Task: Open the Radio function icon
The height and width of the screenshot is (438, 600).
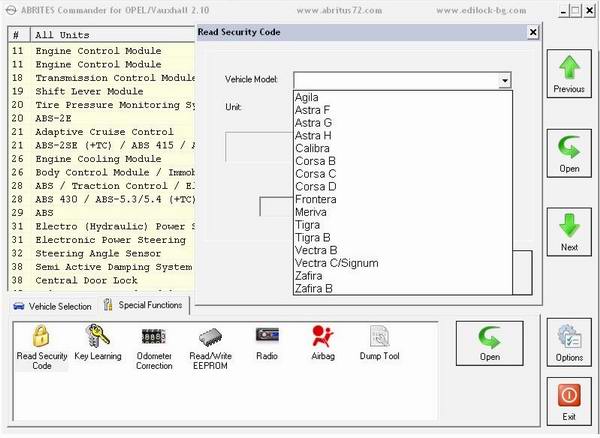Action: 267,335
